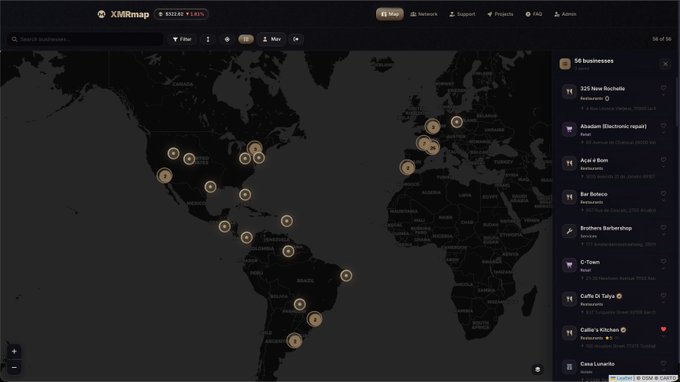Open the Filter dropdown
Screen dimensions: 680x382
click(x=182, y=39)
